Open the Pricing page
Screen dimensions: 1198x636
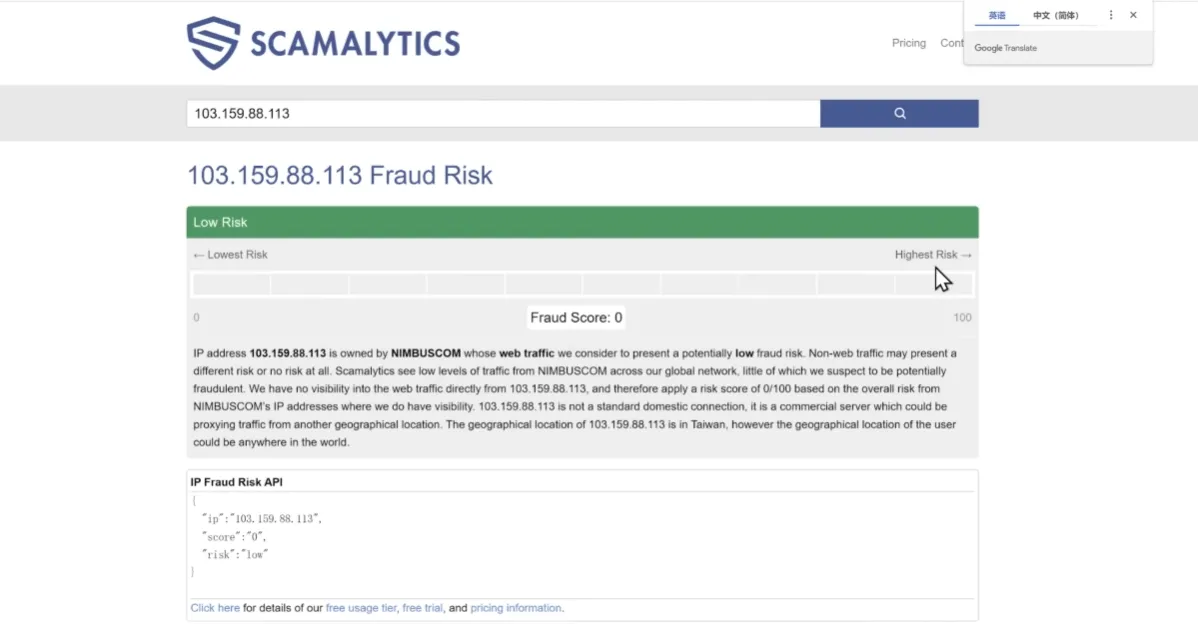click(909, 43)
